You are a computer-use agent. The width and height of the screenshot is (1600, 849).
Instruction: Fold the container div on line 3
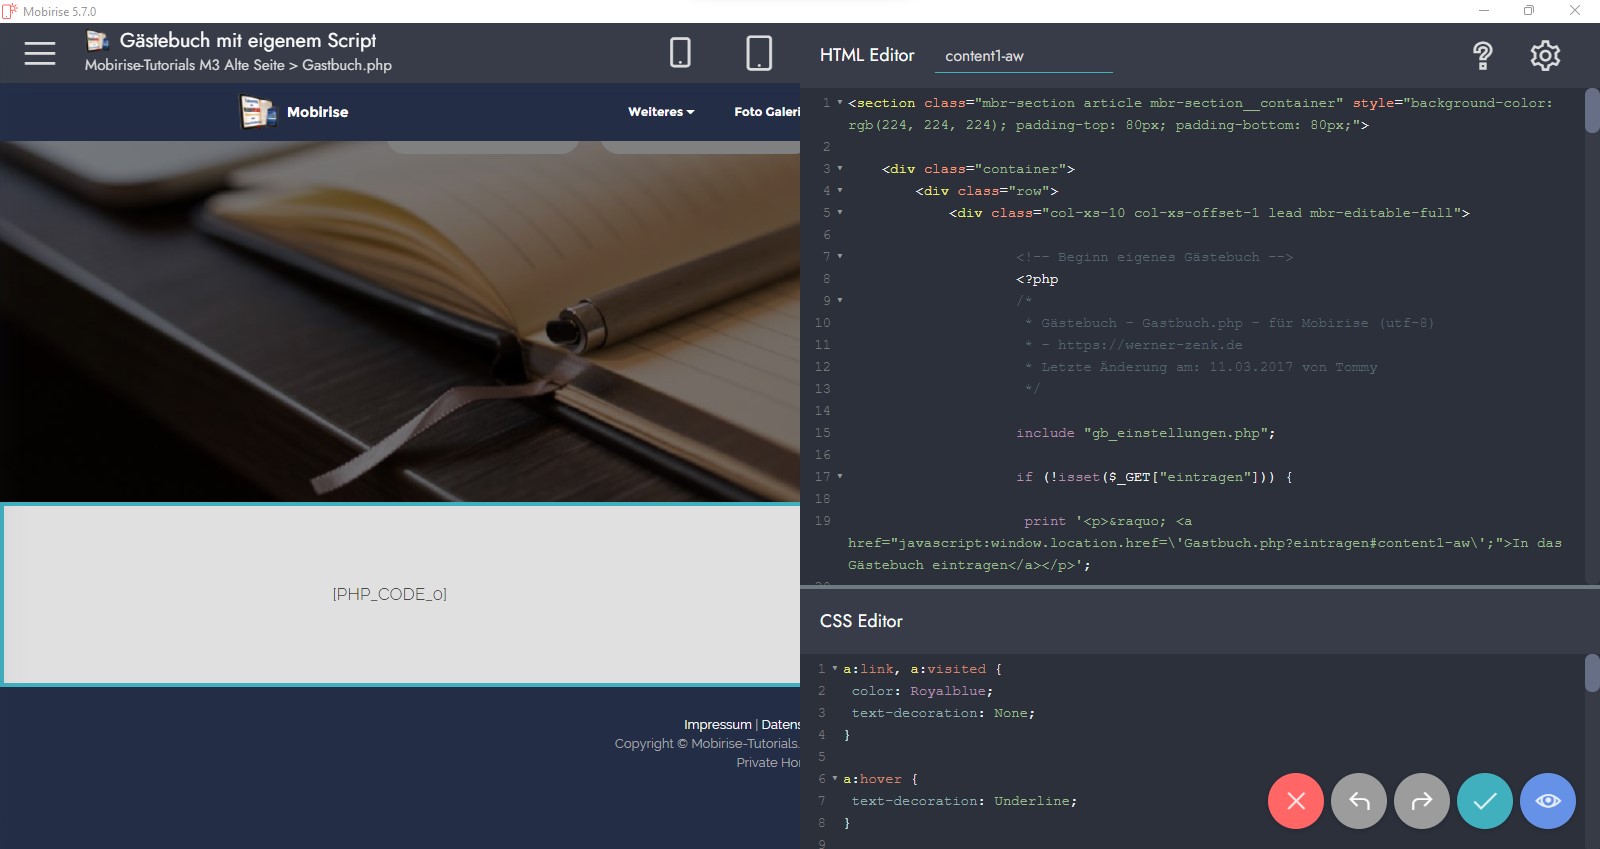coord(840,169)
